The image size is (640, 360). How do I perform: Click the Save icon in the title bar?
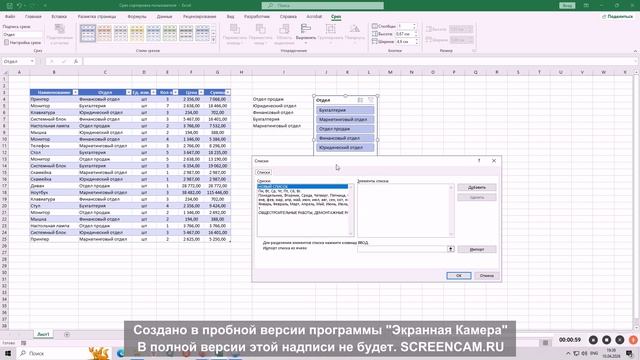(9, 6)
